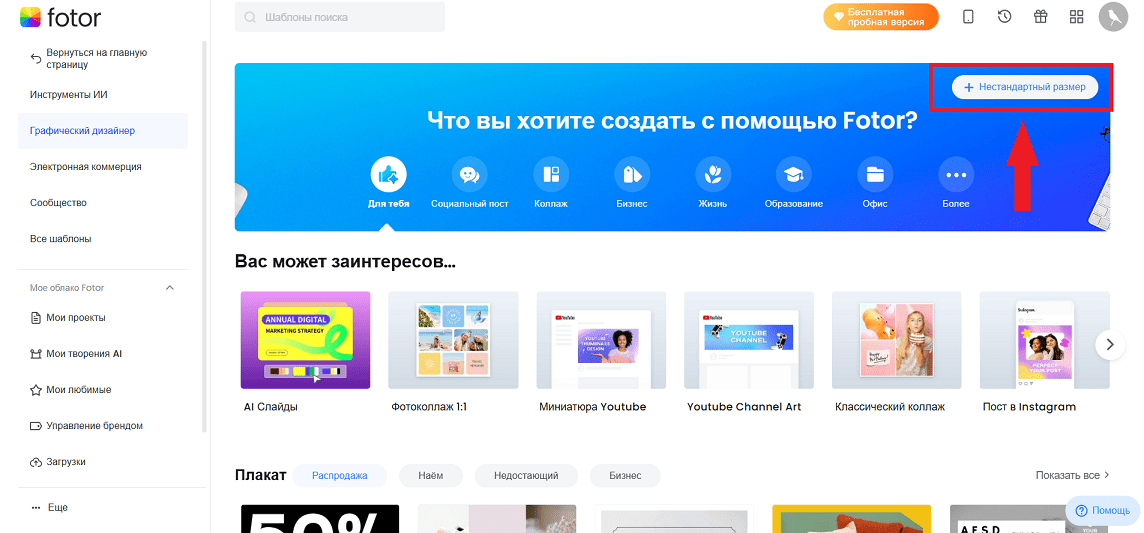Open the Пост в Instagram template thumbnail
1144x533 pixels.
pyautogui.click(x=1045, y=340)
